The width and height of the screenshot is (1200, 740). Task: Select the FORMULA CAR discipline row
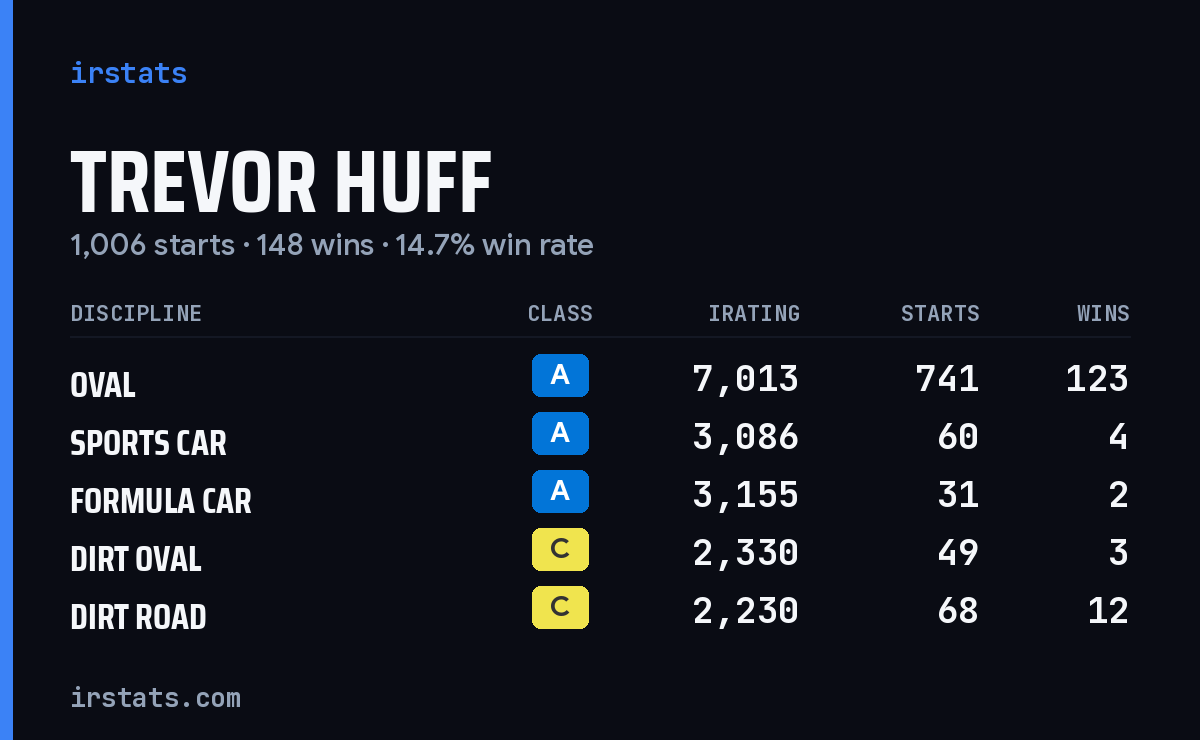(x=600, y=495)
